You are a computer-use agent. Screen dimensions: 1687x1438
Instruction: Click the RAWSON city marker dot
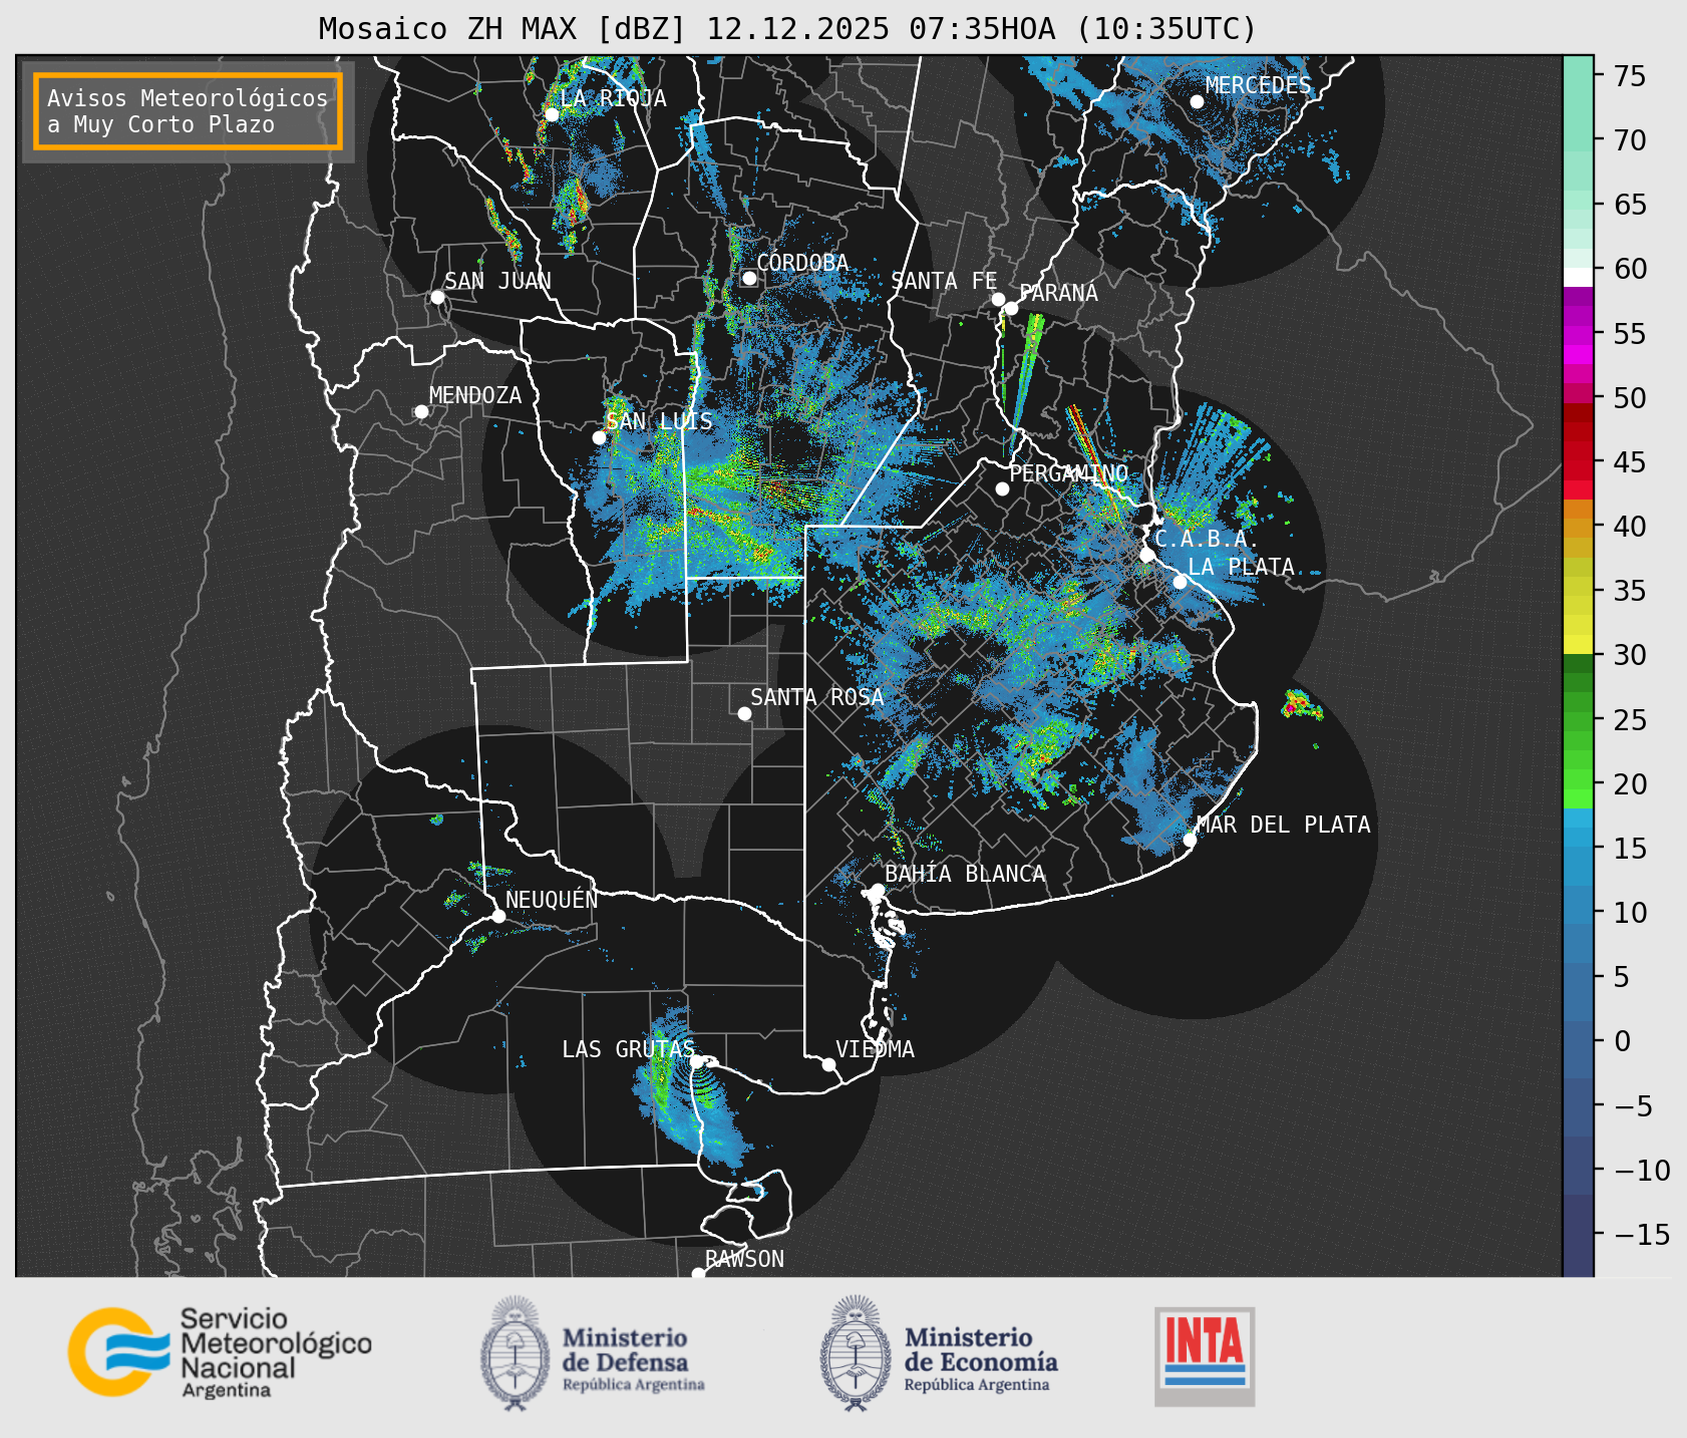tap(698, 1273)
